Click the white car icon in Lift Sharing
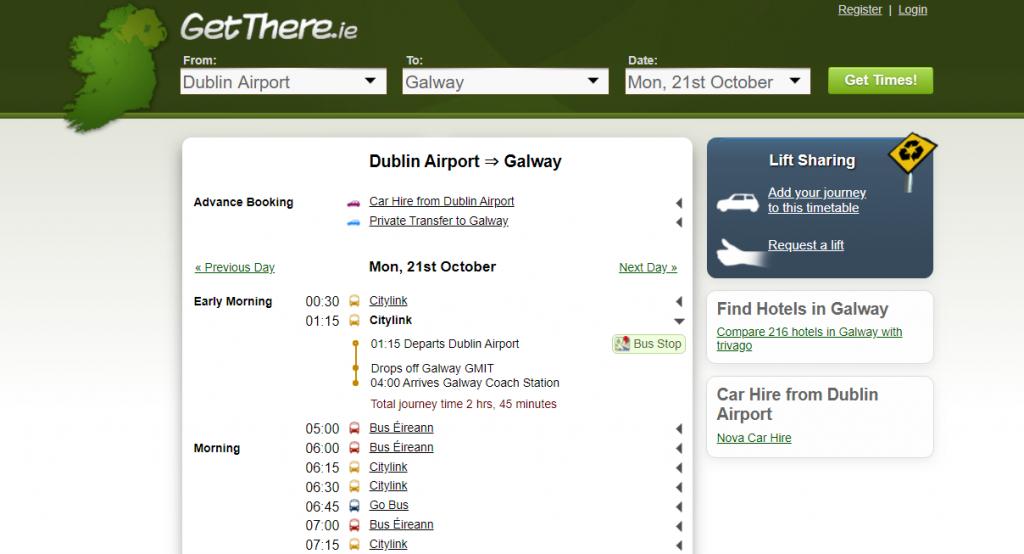The width and height of the screenshot is (1024, 554). tap(738, 203)
